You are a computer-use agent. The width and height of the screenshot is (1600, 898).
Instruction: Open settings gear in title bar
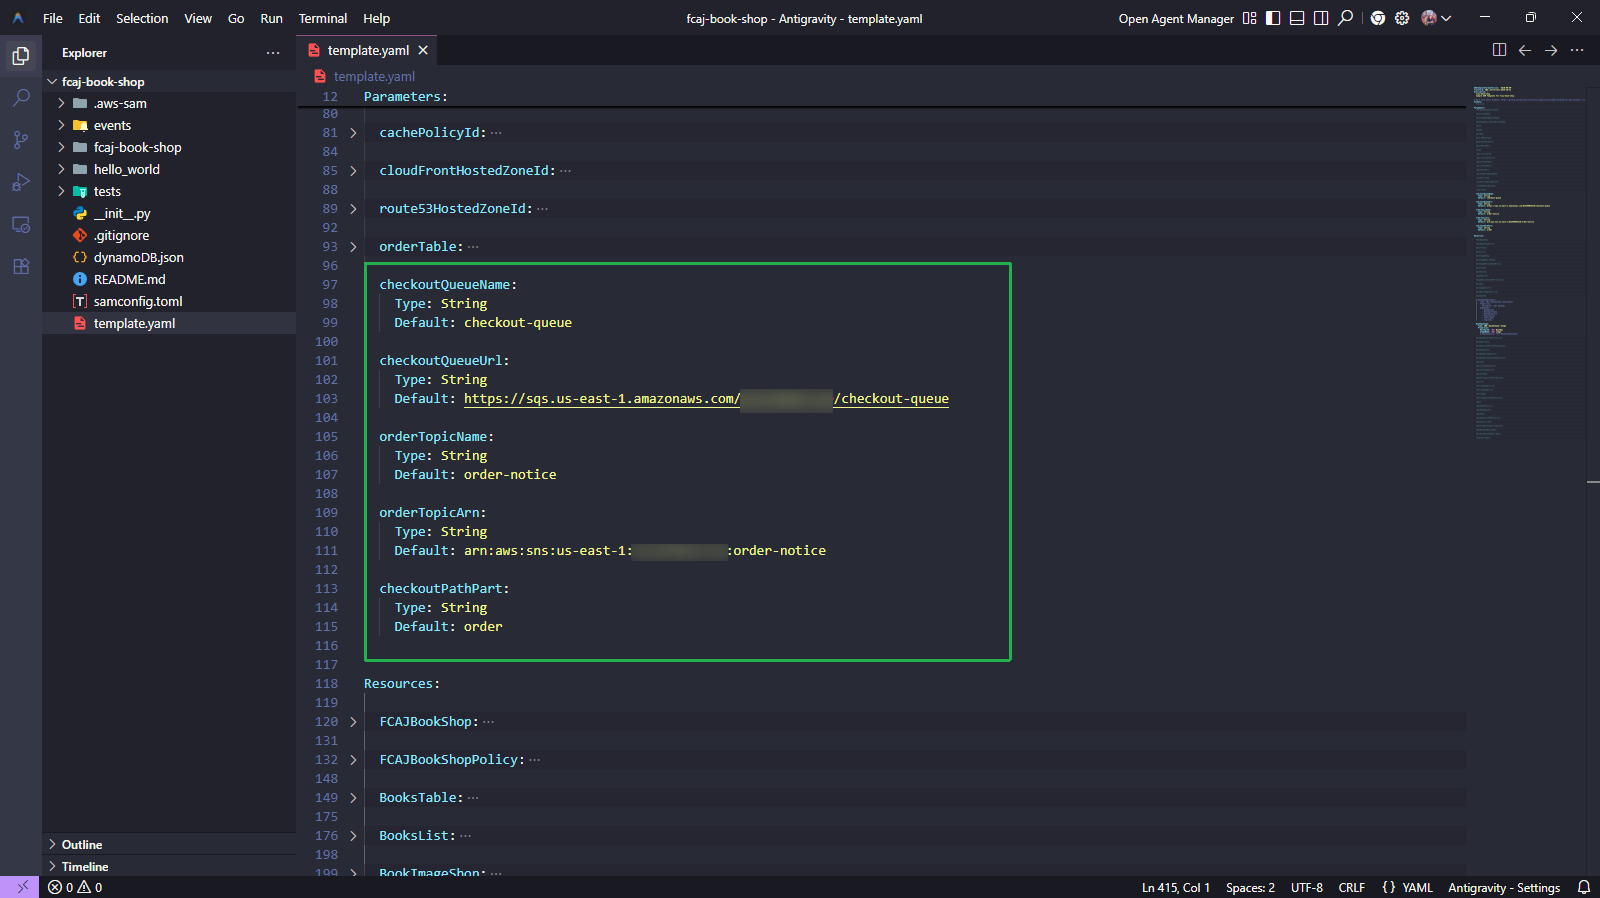pos(1402,18)
